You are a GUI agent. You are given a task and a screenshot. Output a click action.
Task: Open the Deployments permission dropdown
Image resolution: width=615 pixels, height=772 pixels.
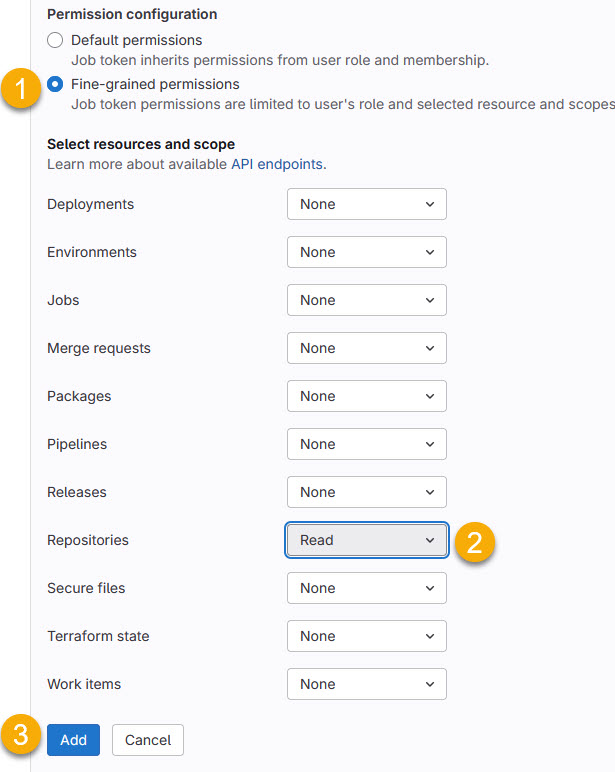pos(366,204)
